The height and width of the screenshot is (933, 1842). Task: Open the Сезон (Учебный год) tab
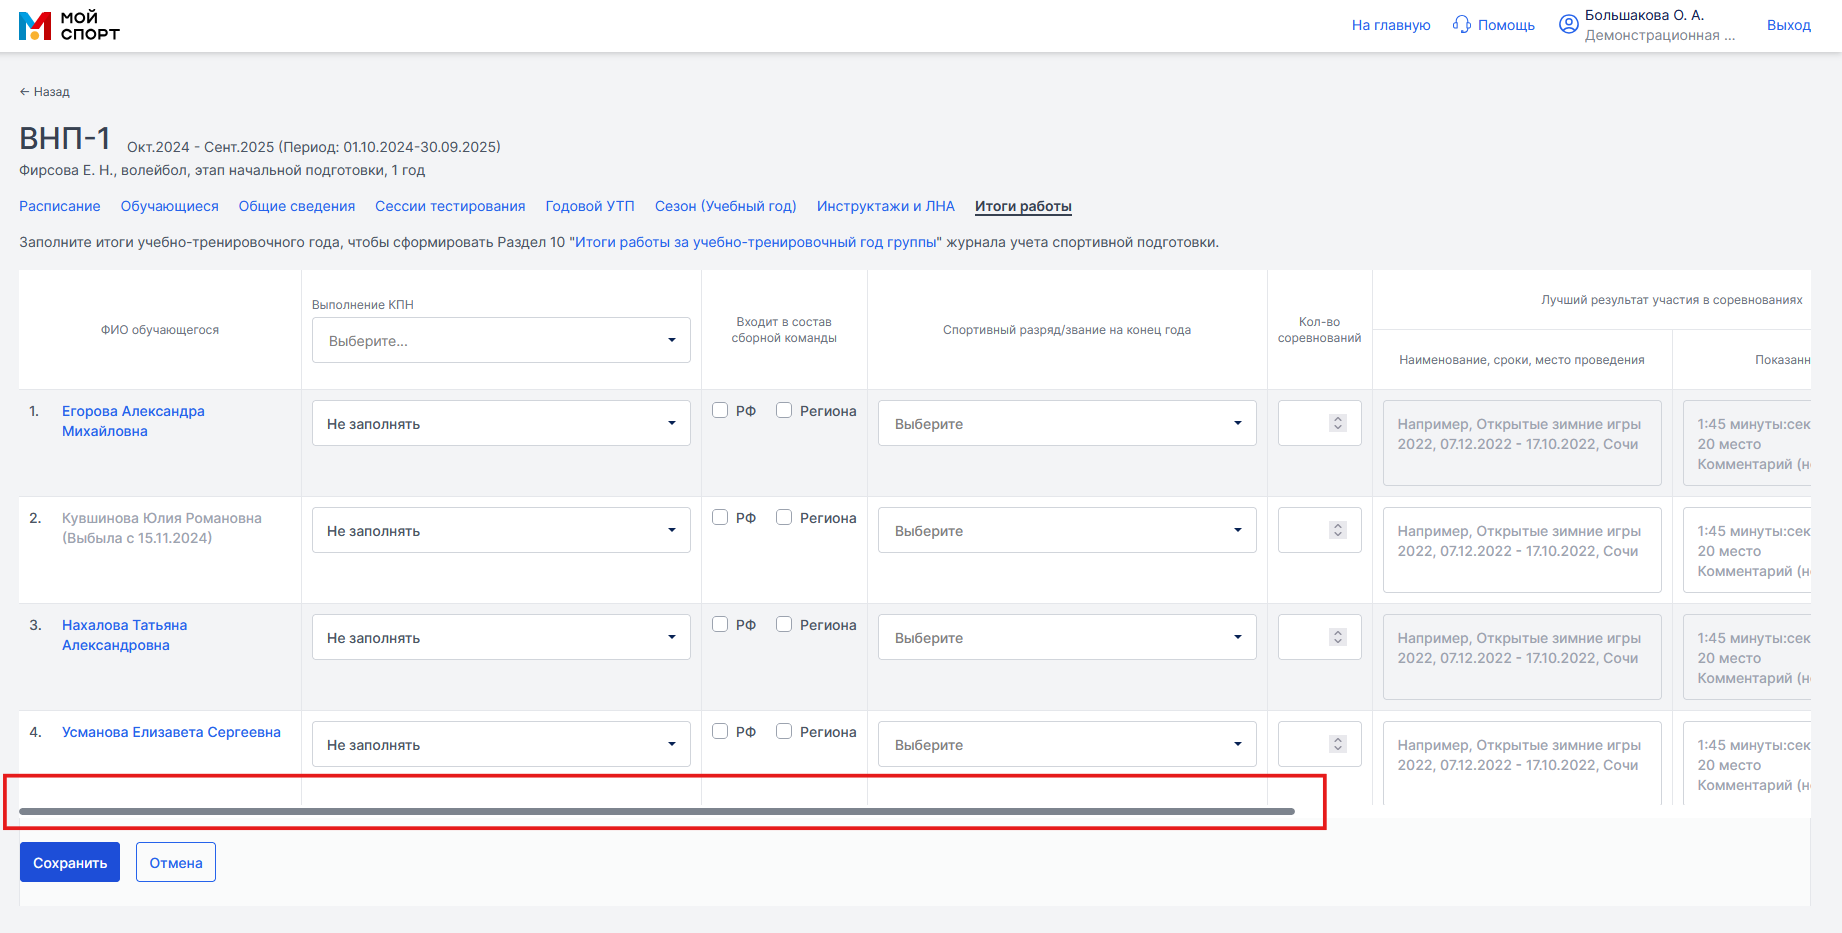(x=726, y=206)
